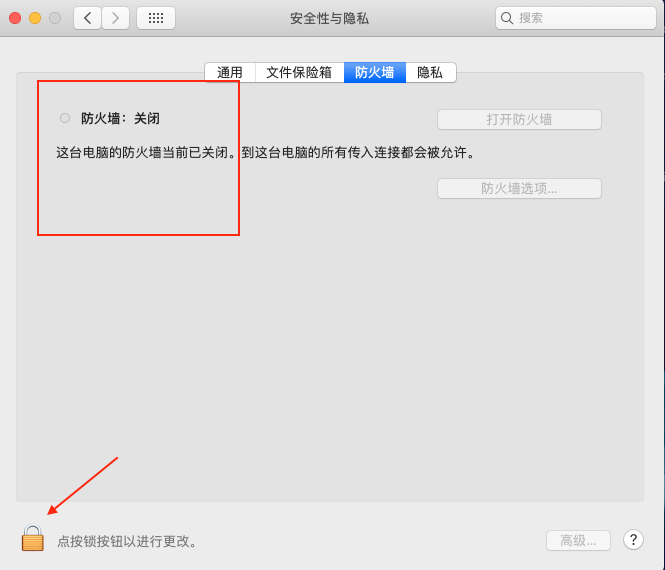Show all preferences using the grid icon
Image resolution: width=665 pixels, height=570 pixels.
(x=156, y=18)
